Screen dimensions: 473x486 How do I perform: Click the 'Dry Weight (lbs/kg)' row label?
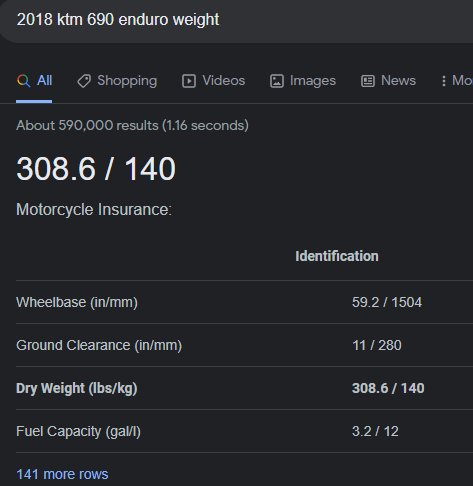pos(77,388)
